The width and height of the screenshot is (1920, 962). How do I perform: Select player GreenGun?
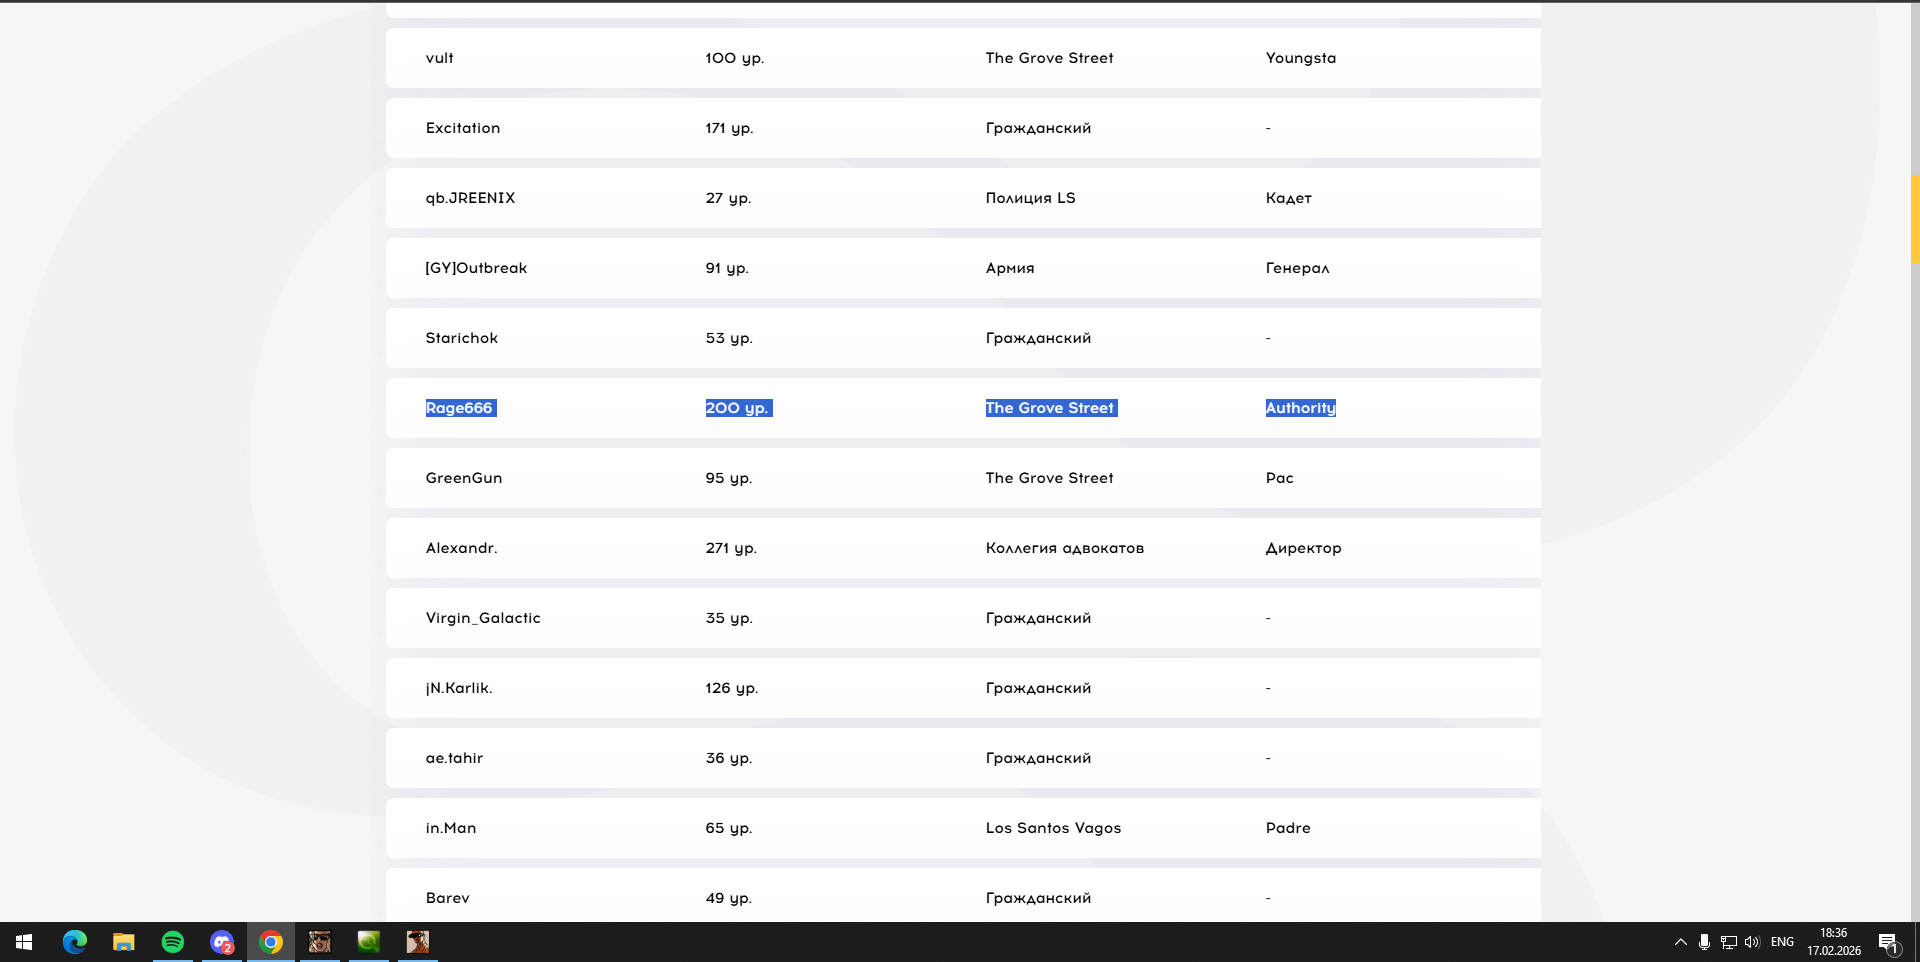(464, 478)
